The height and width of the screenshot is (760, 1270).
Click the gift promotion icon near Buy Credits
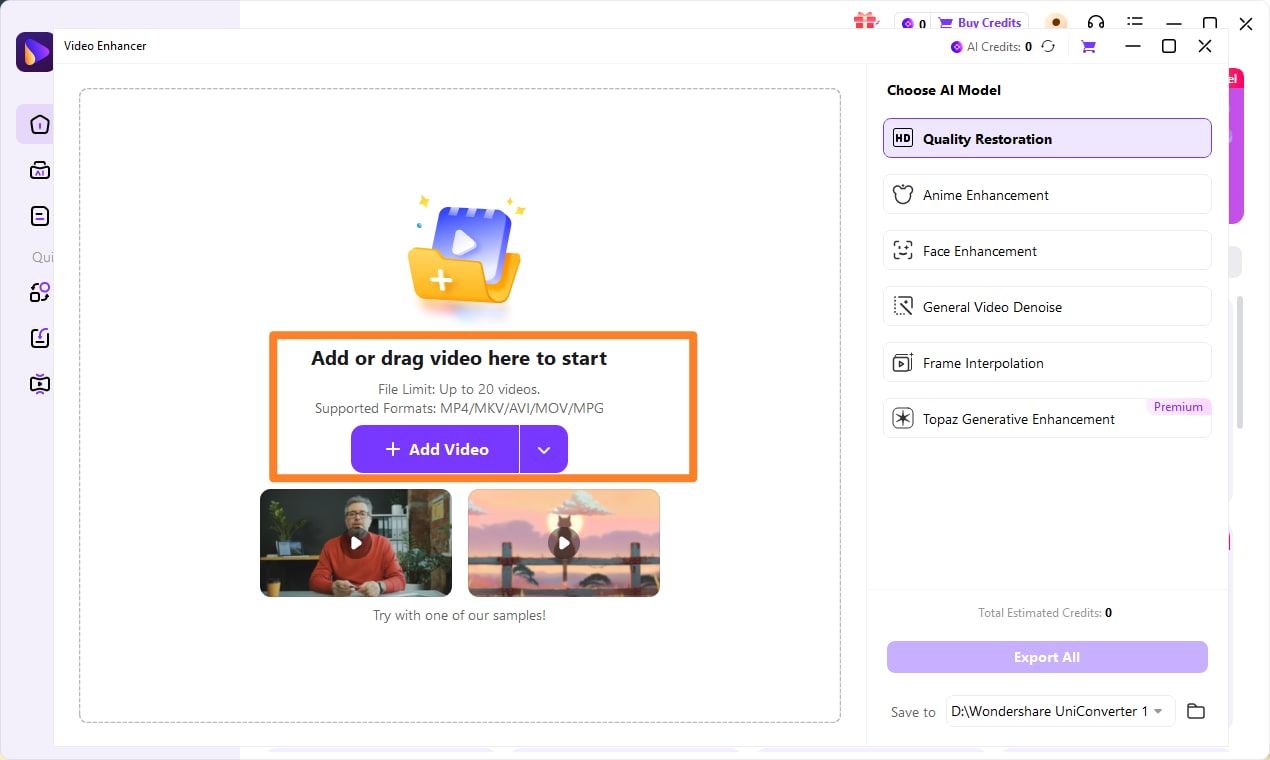(x=864, y=22)
